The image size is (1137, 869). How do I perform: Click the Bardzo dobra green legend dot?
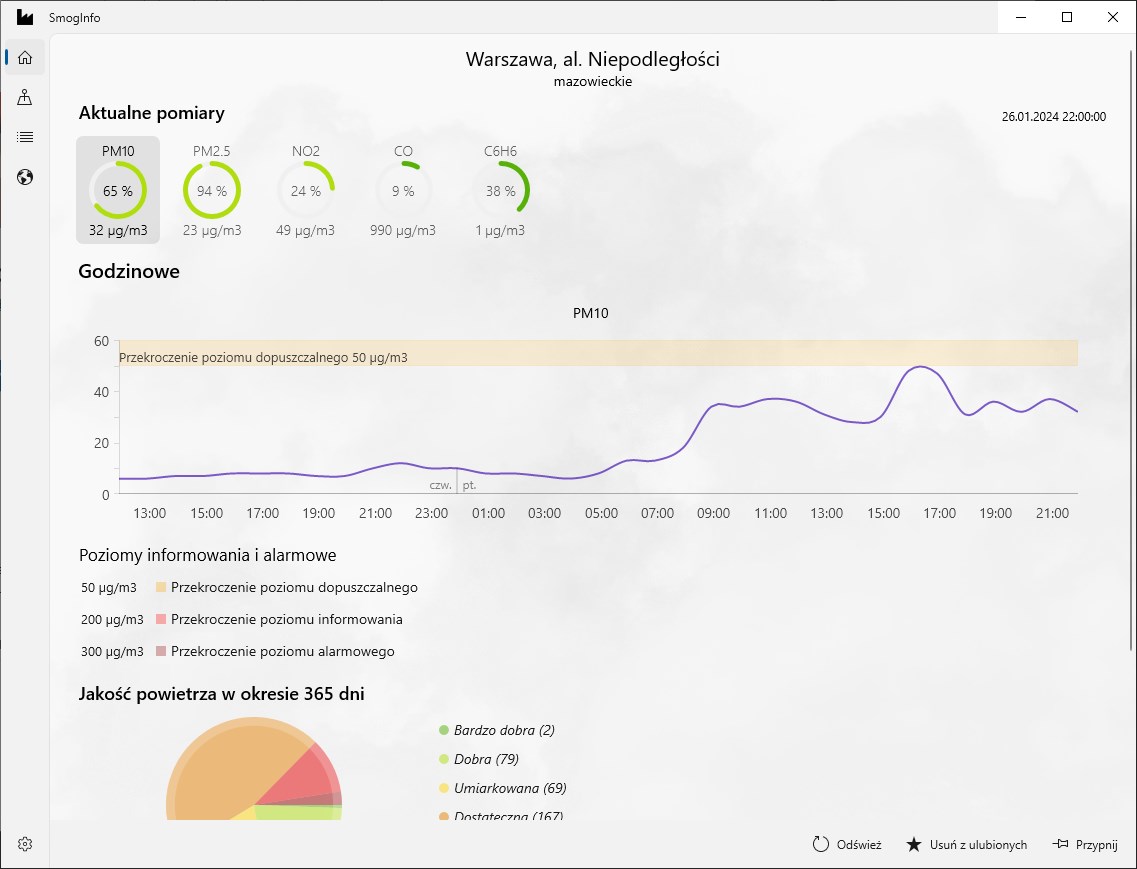coord(445,730)
